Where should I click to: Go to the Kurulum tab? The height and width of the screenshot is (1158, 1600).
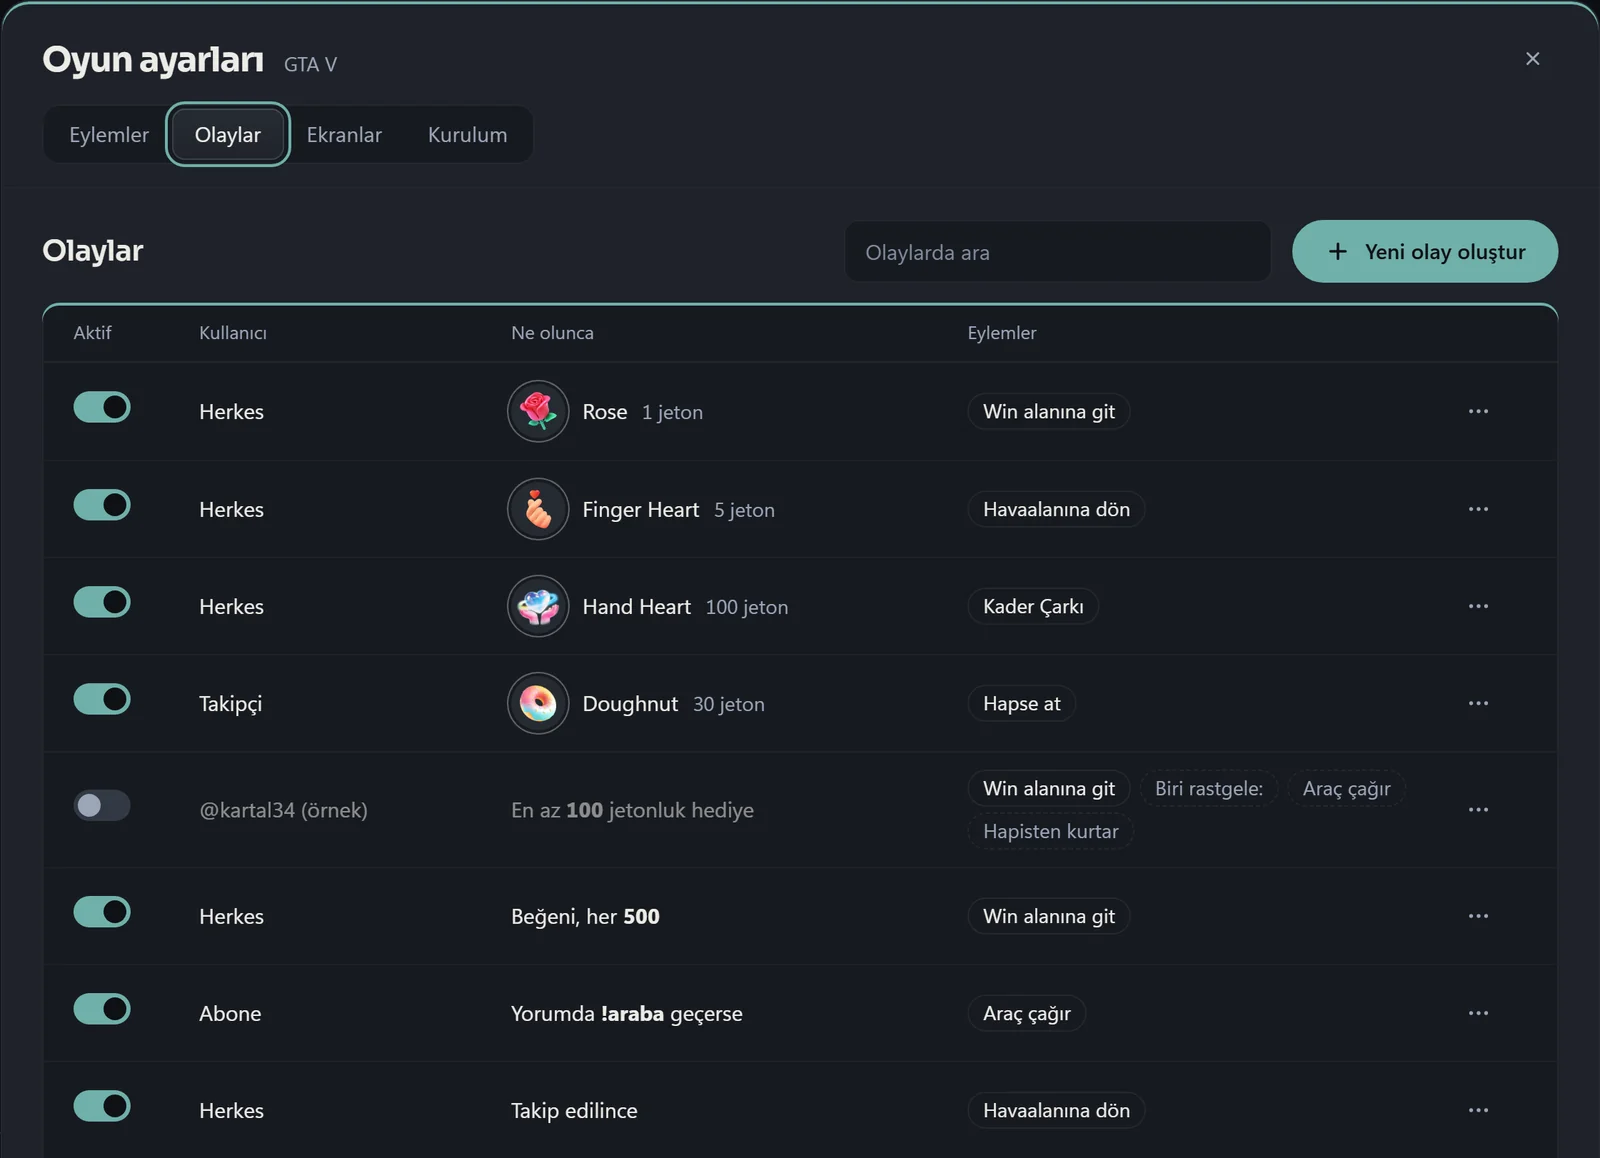[x=467, y=134]
